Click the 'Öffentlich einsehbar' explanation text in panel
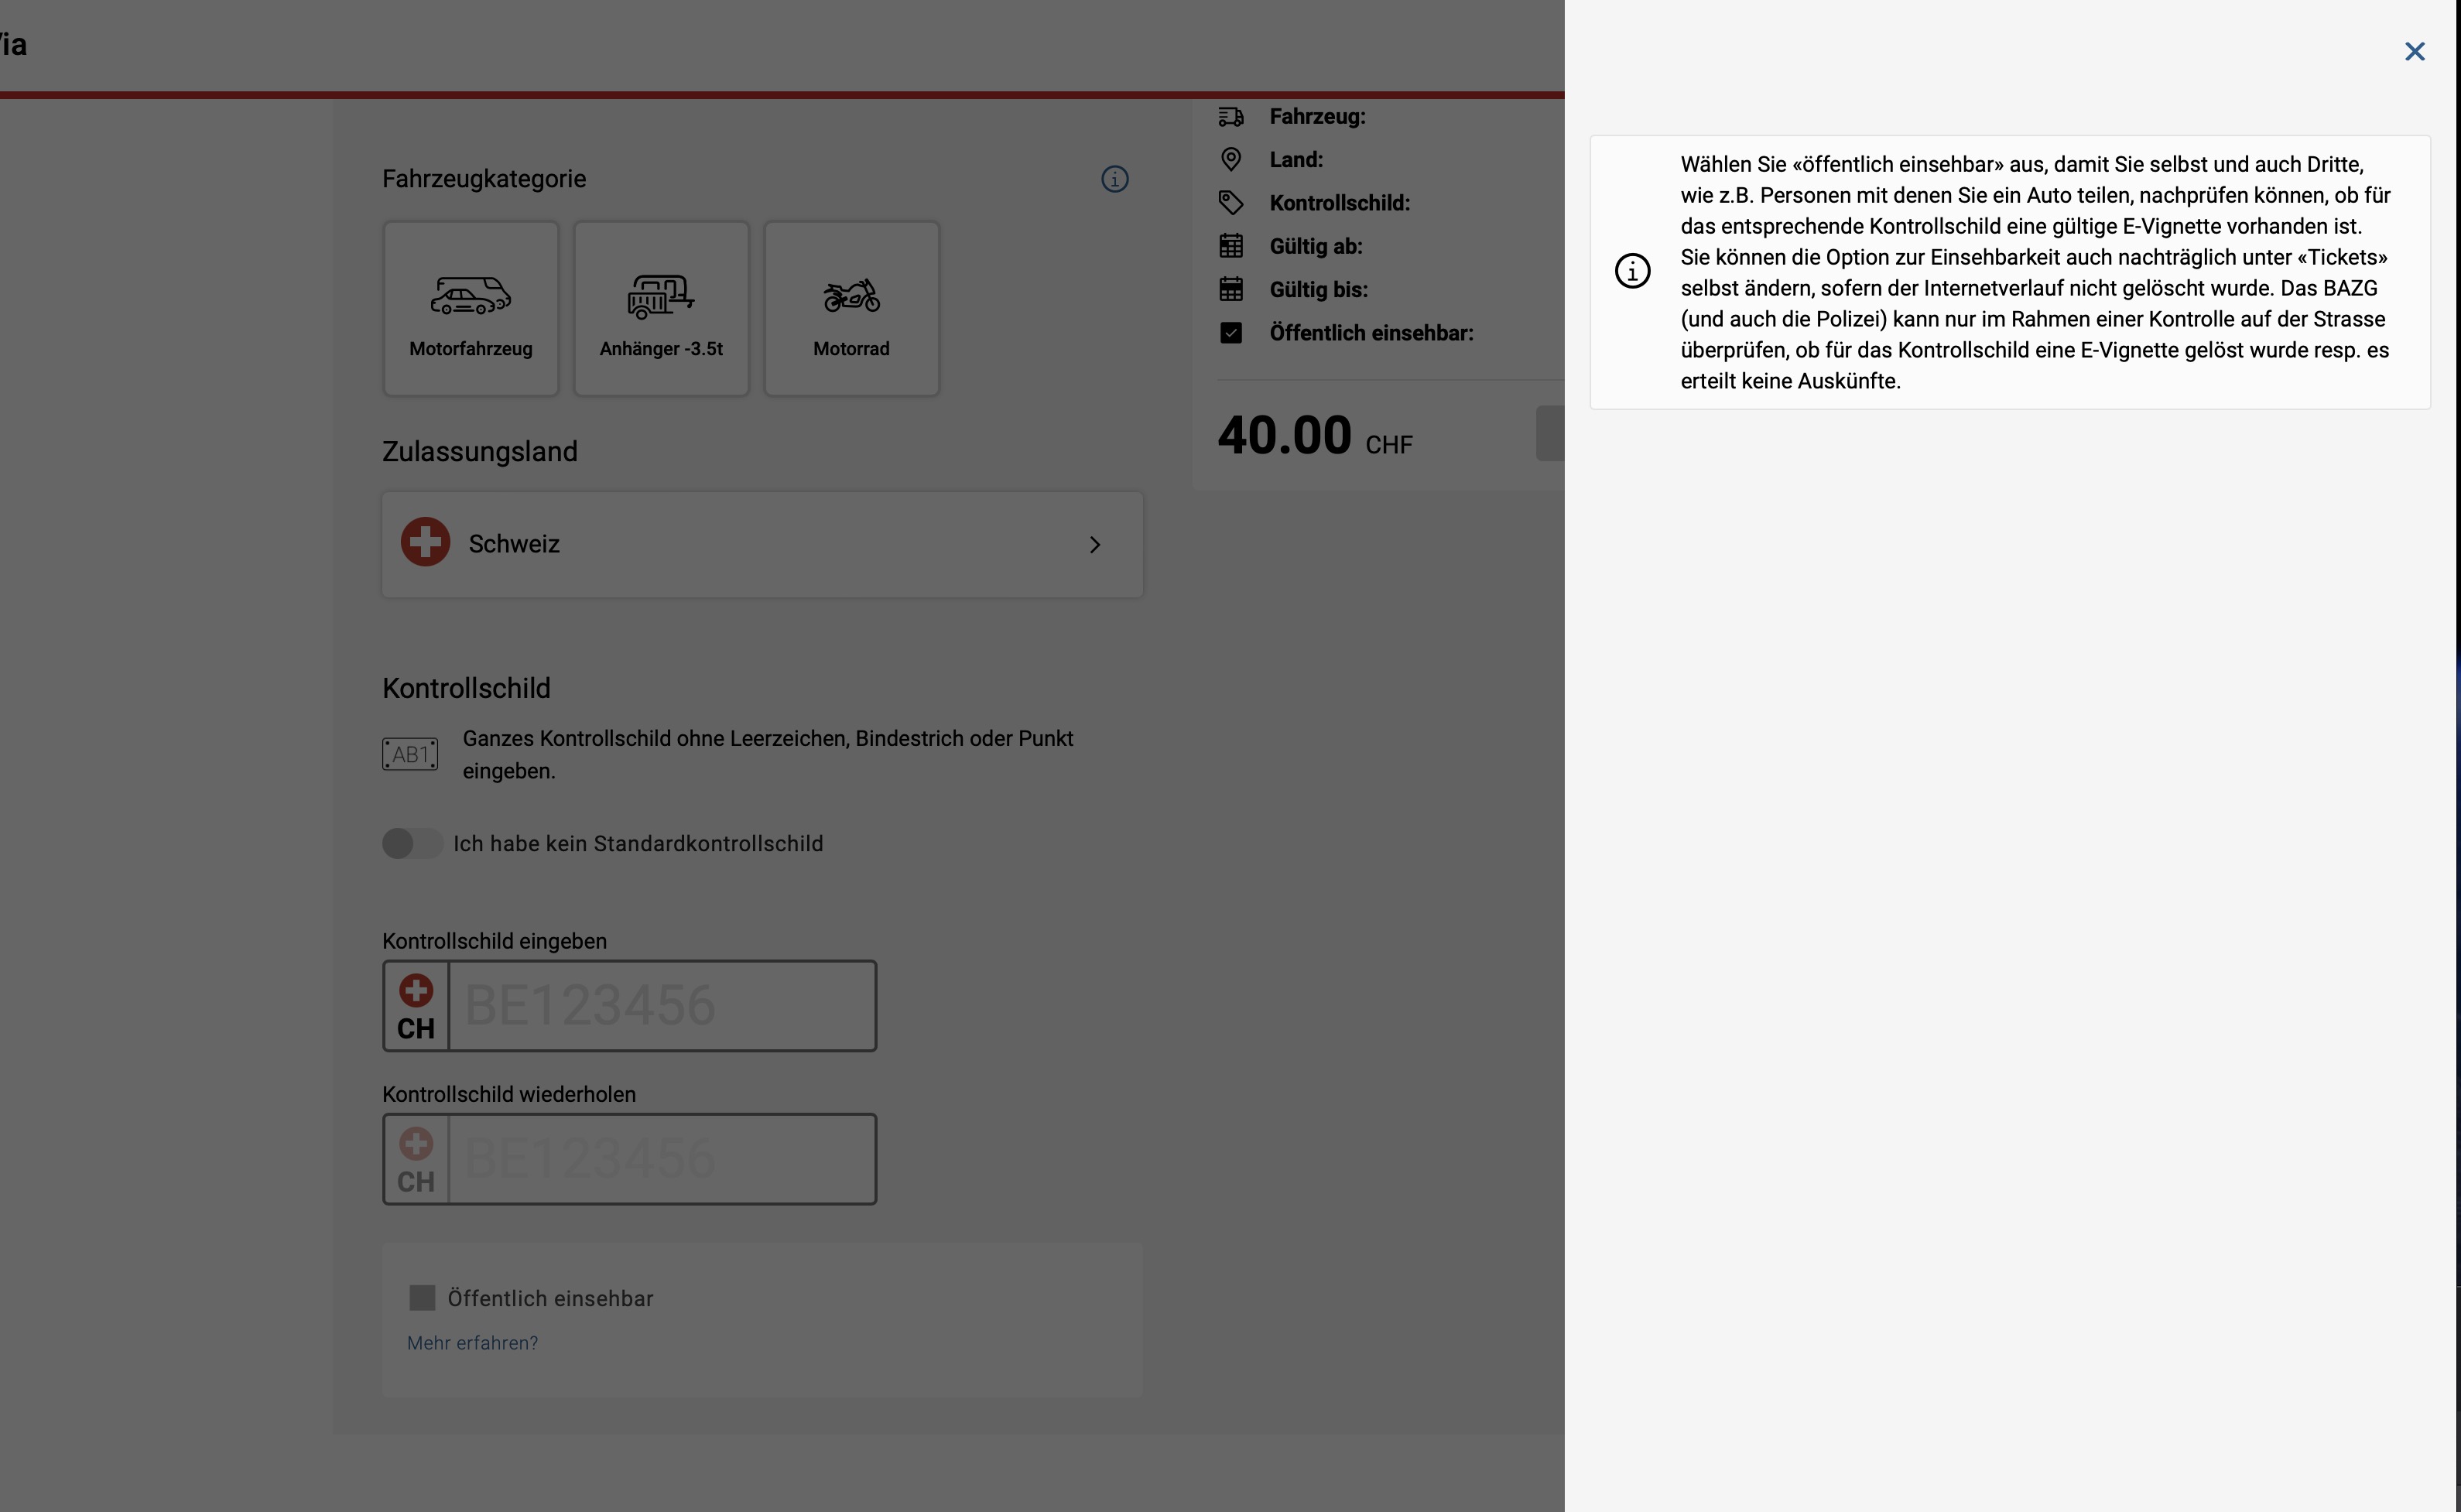2461x1512 pixels. [2035, 272]
